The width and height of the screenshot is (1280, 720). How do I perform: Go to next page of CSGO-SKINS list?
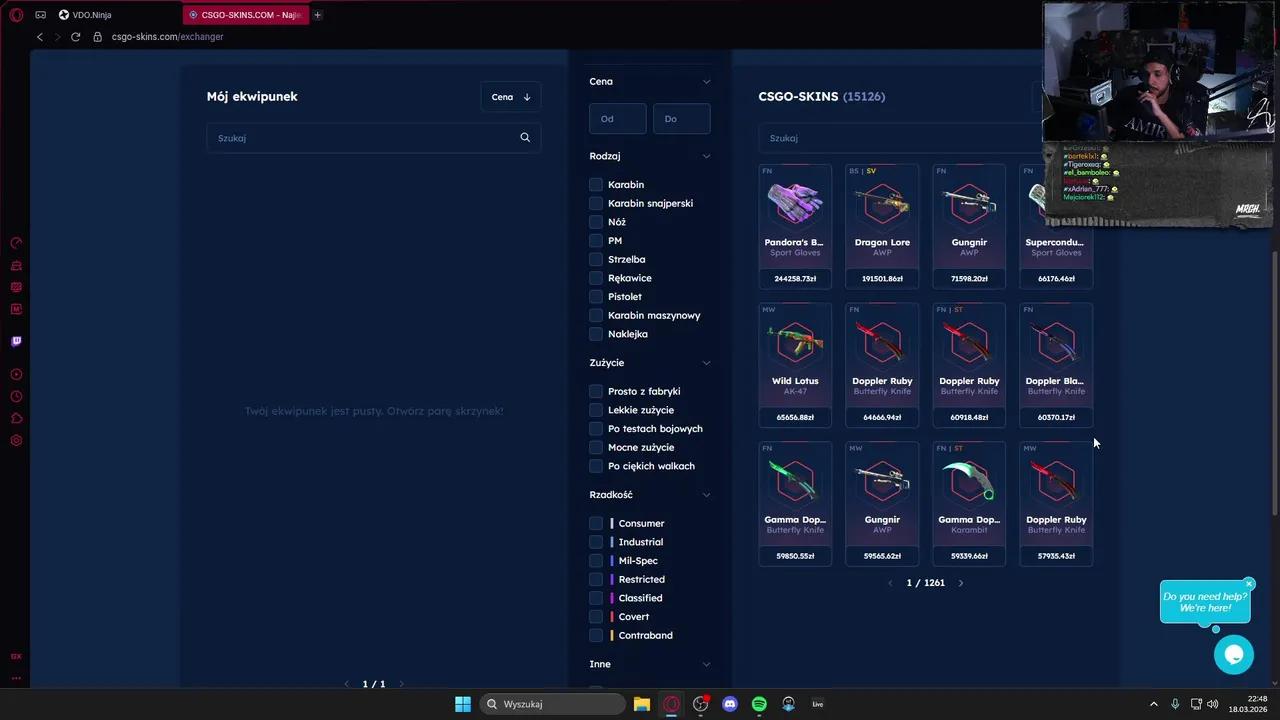point(961,583)
